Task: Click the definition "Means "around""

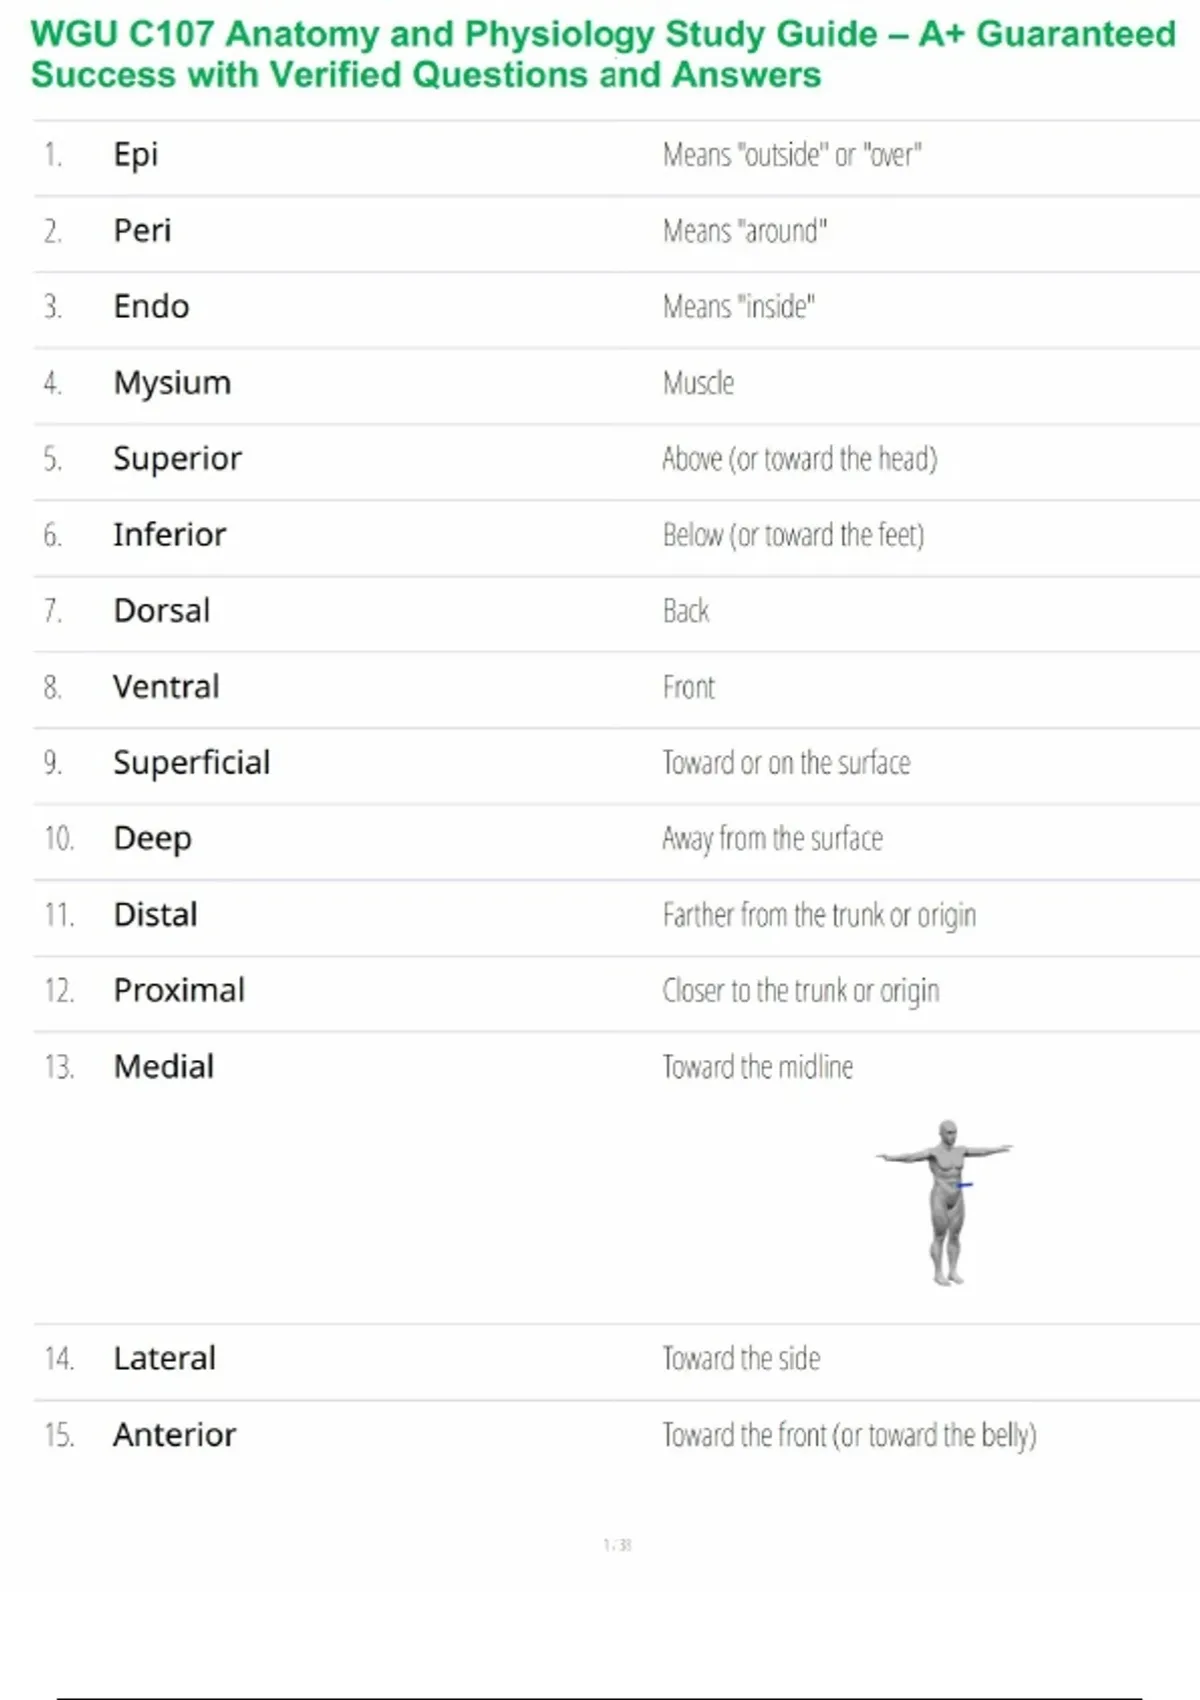Action: pyautogui.click(x=745, y=231)
